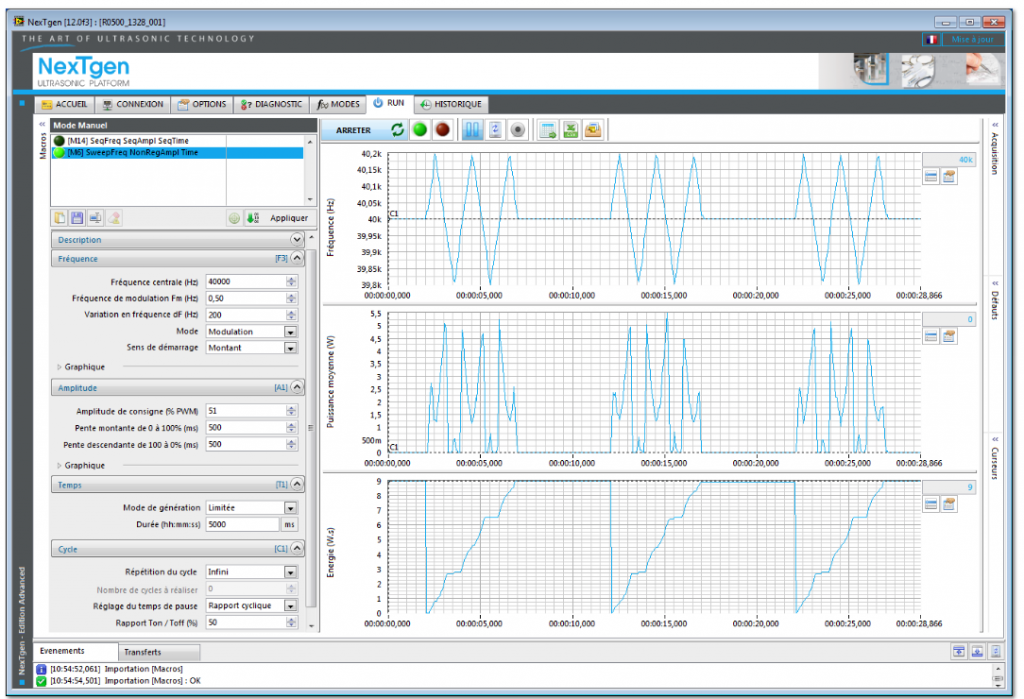Select macro M6 SweepFreq NonRegAmpl Time

[x=177, y=153]
